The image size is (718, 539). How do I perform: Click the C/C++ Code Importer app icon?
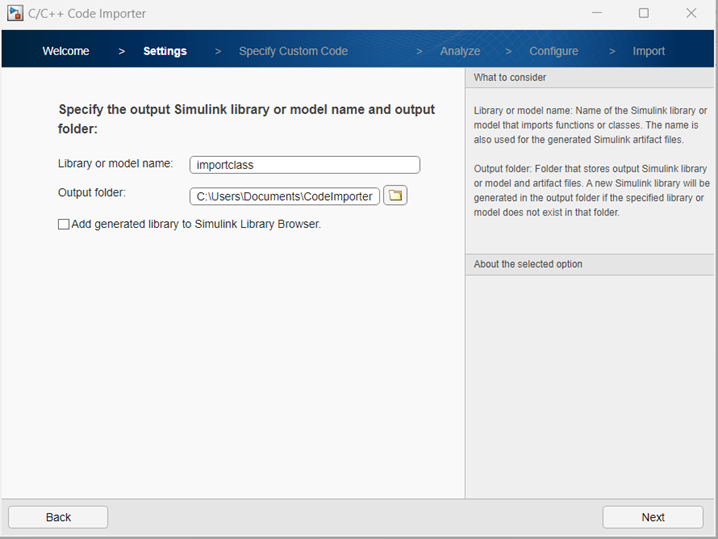(x=15, y=13)
